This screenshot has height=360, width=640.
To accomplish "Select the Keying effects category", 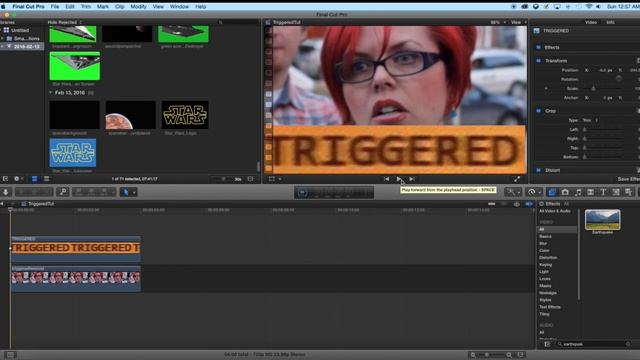I will [x=545, y=264].
